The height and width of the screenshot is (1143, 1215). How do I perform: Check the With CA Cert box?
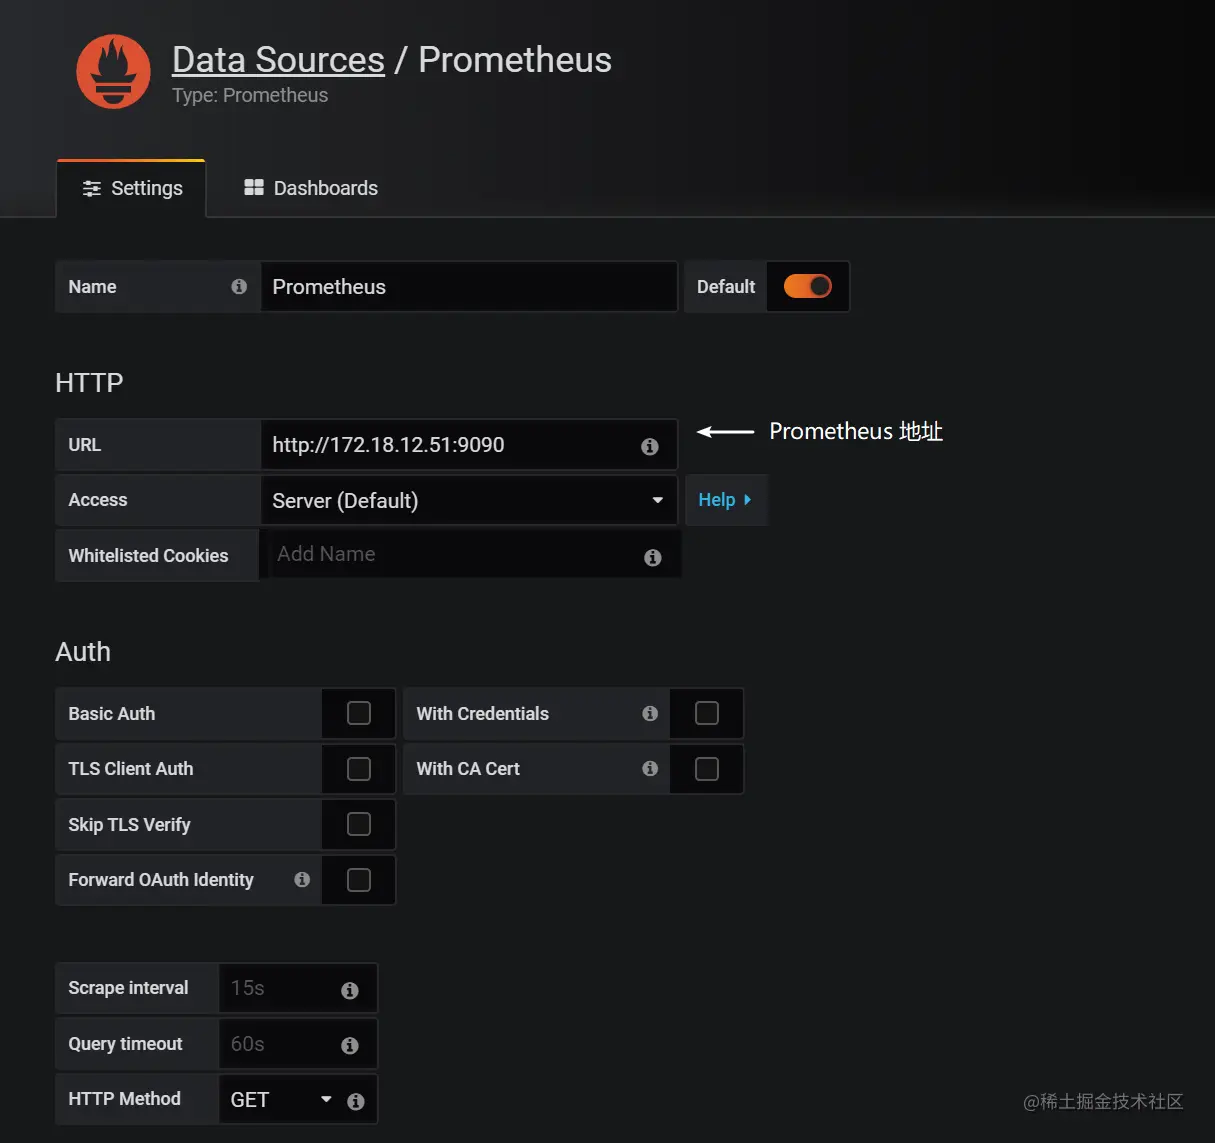(707, 769)
